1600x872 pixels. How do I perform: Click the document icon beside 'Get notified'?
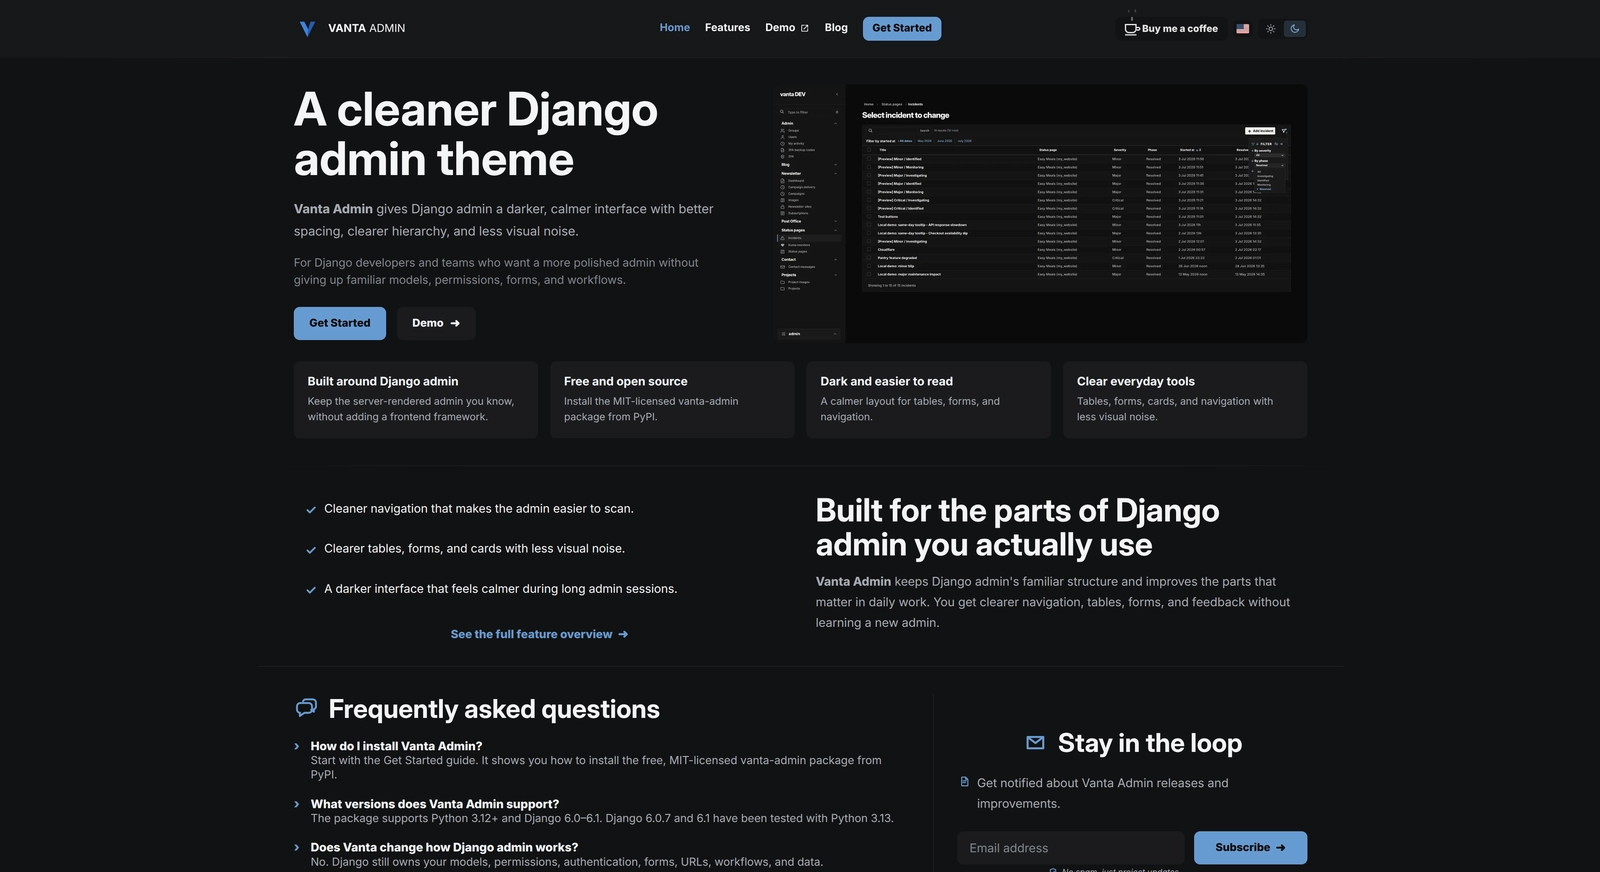click(x=965, y=782)
